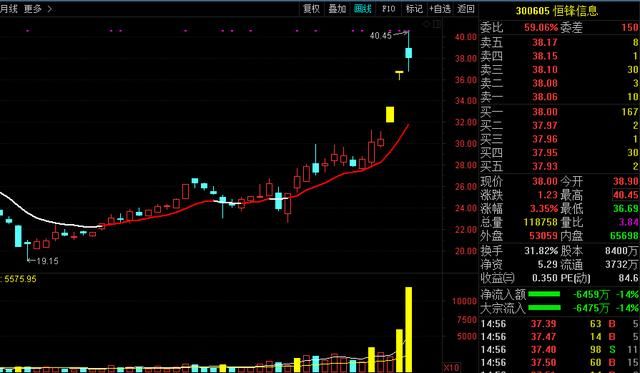Open F10 company info
This screenshot has width=640, height=373.
point(389,9)
